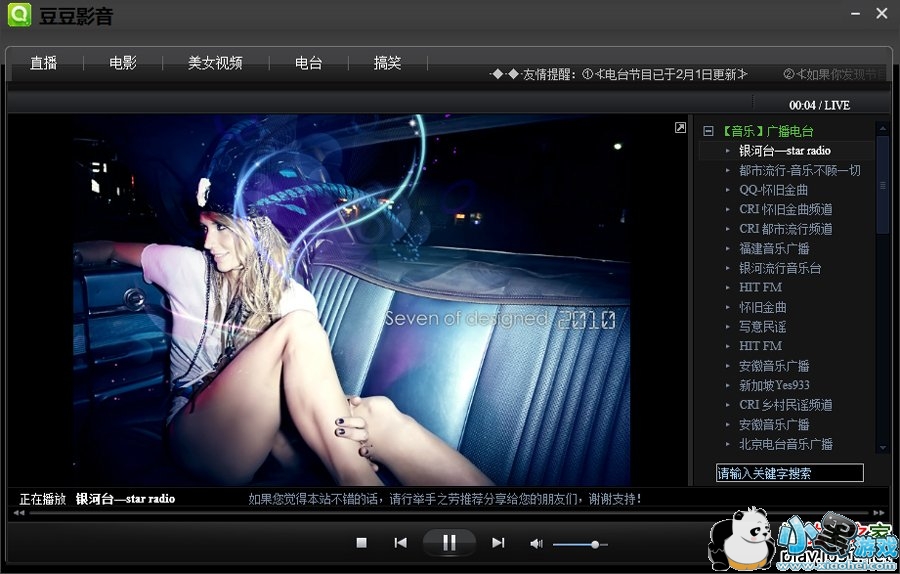The height and width of the screenshot is (574, 900).
Task: Select 福建音乐广播 in station list
Action: click(x=774, y=248)
